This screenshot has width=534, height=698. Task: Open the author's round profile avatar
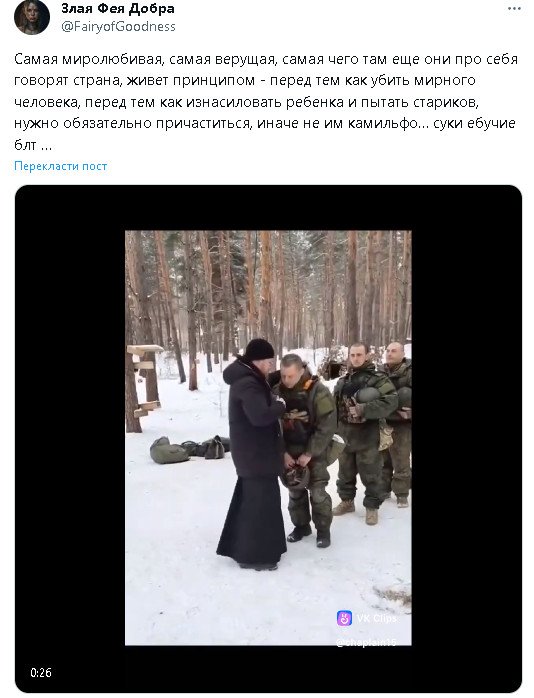[x=32, y=17]
